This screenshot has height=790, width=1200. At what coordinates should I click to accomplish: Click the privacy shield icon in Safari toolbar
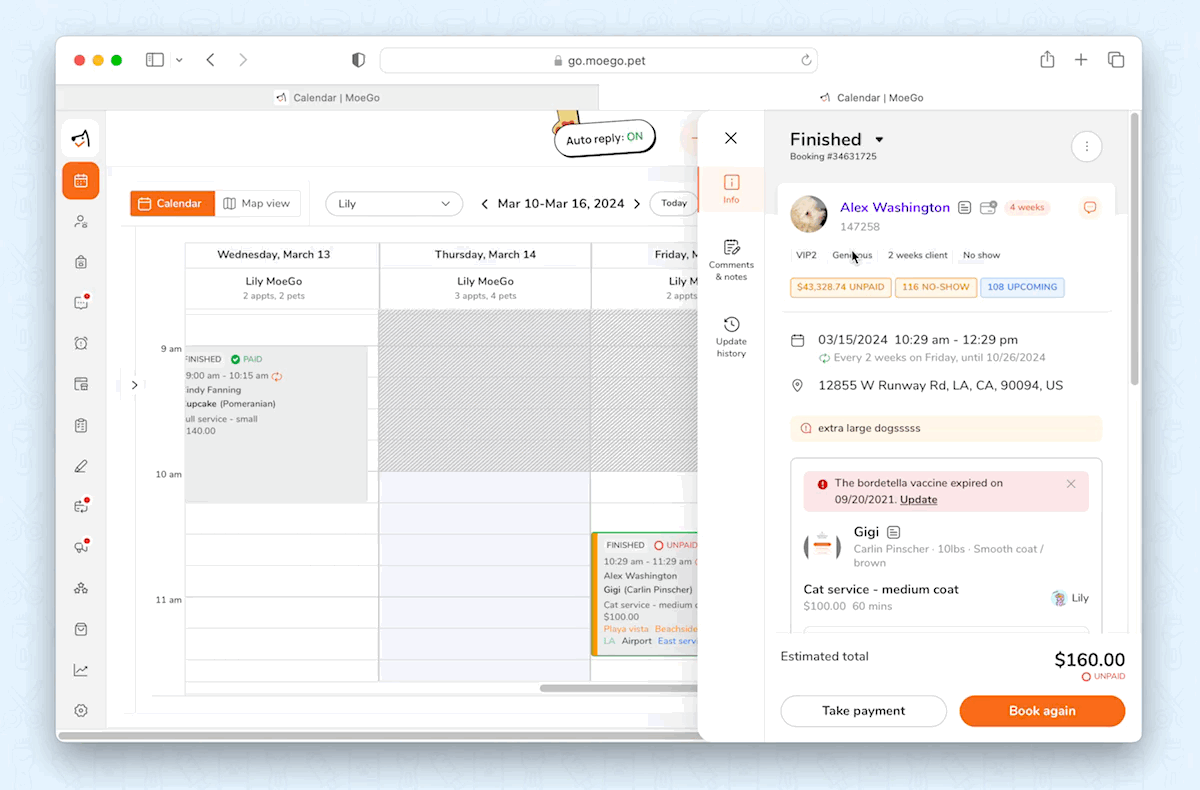[358, 60]
